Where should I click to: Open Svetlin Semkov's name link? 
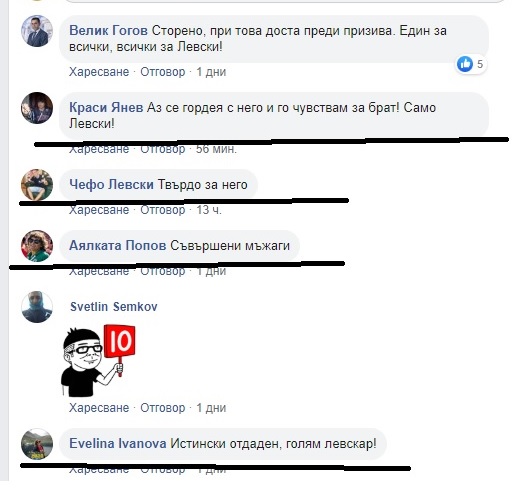[114, 307]
